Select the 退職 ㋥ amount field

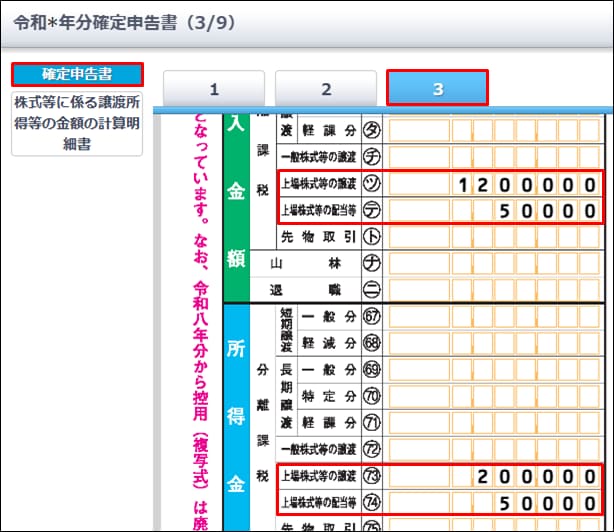click(495, 290)
